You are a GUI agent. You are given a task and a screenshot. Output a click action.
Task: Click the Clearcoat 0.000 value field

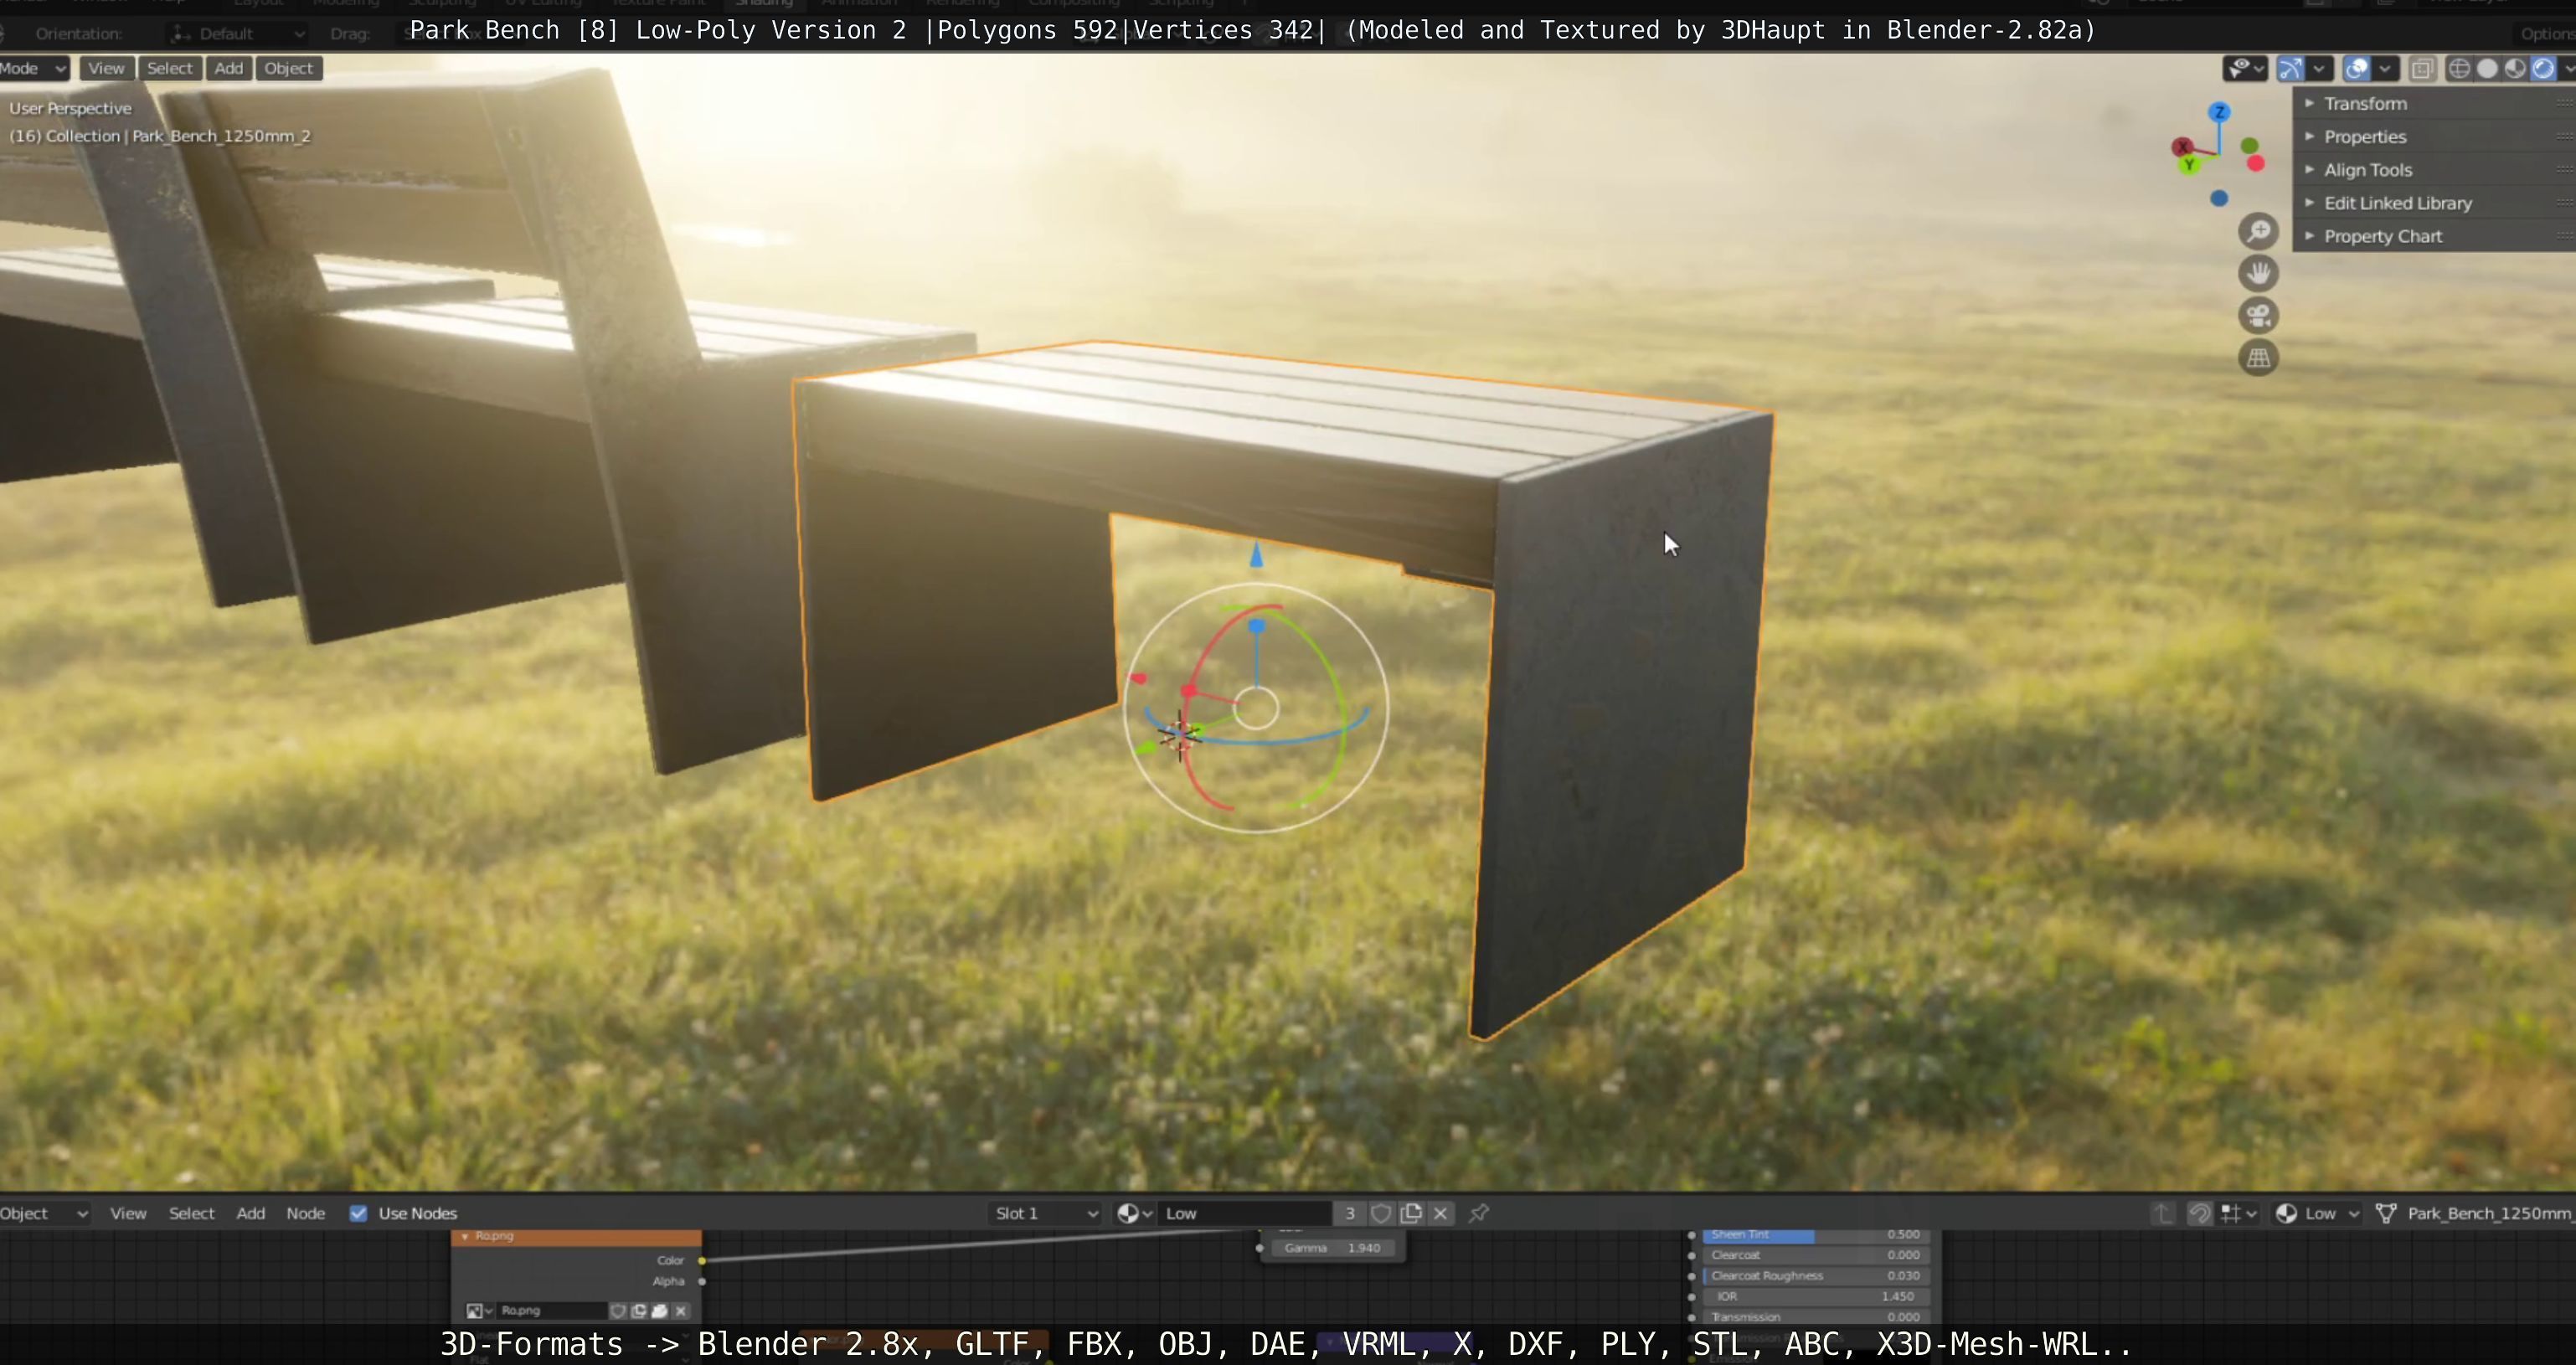coord(1816,1255)
